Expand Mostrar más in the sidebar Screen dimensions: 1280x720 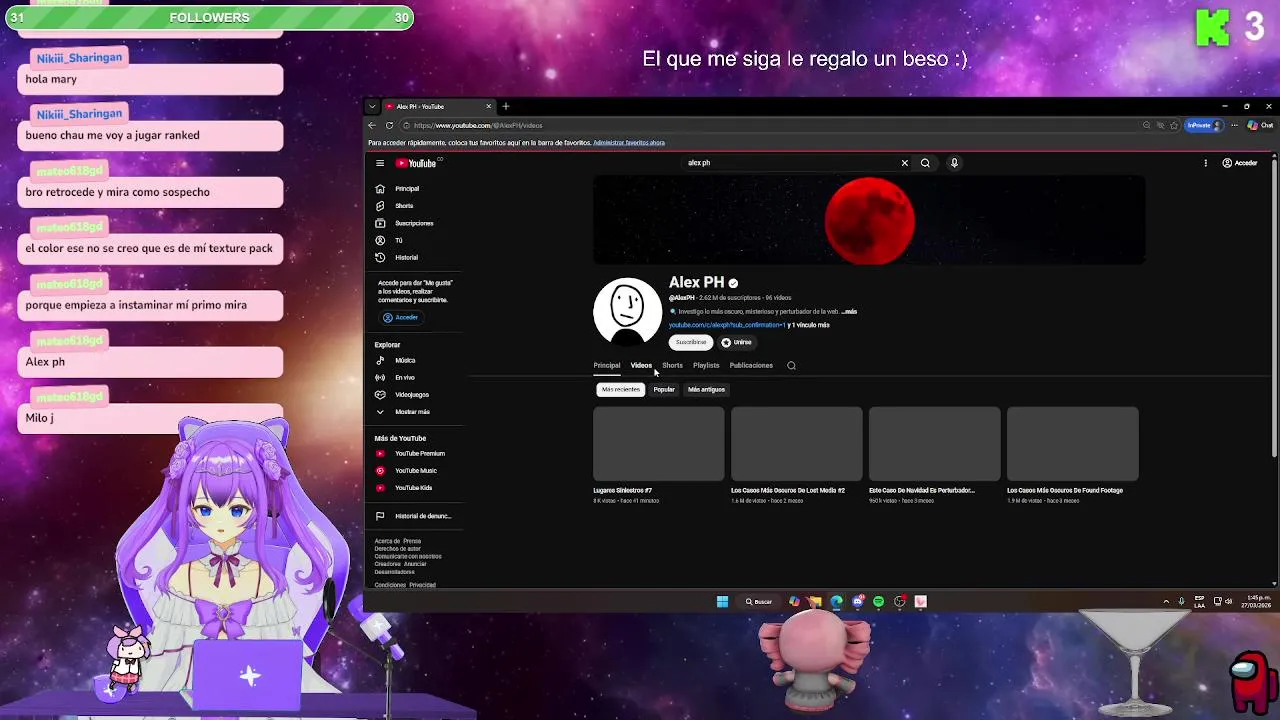[412, 412]
